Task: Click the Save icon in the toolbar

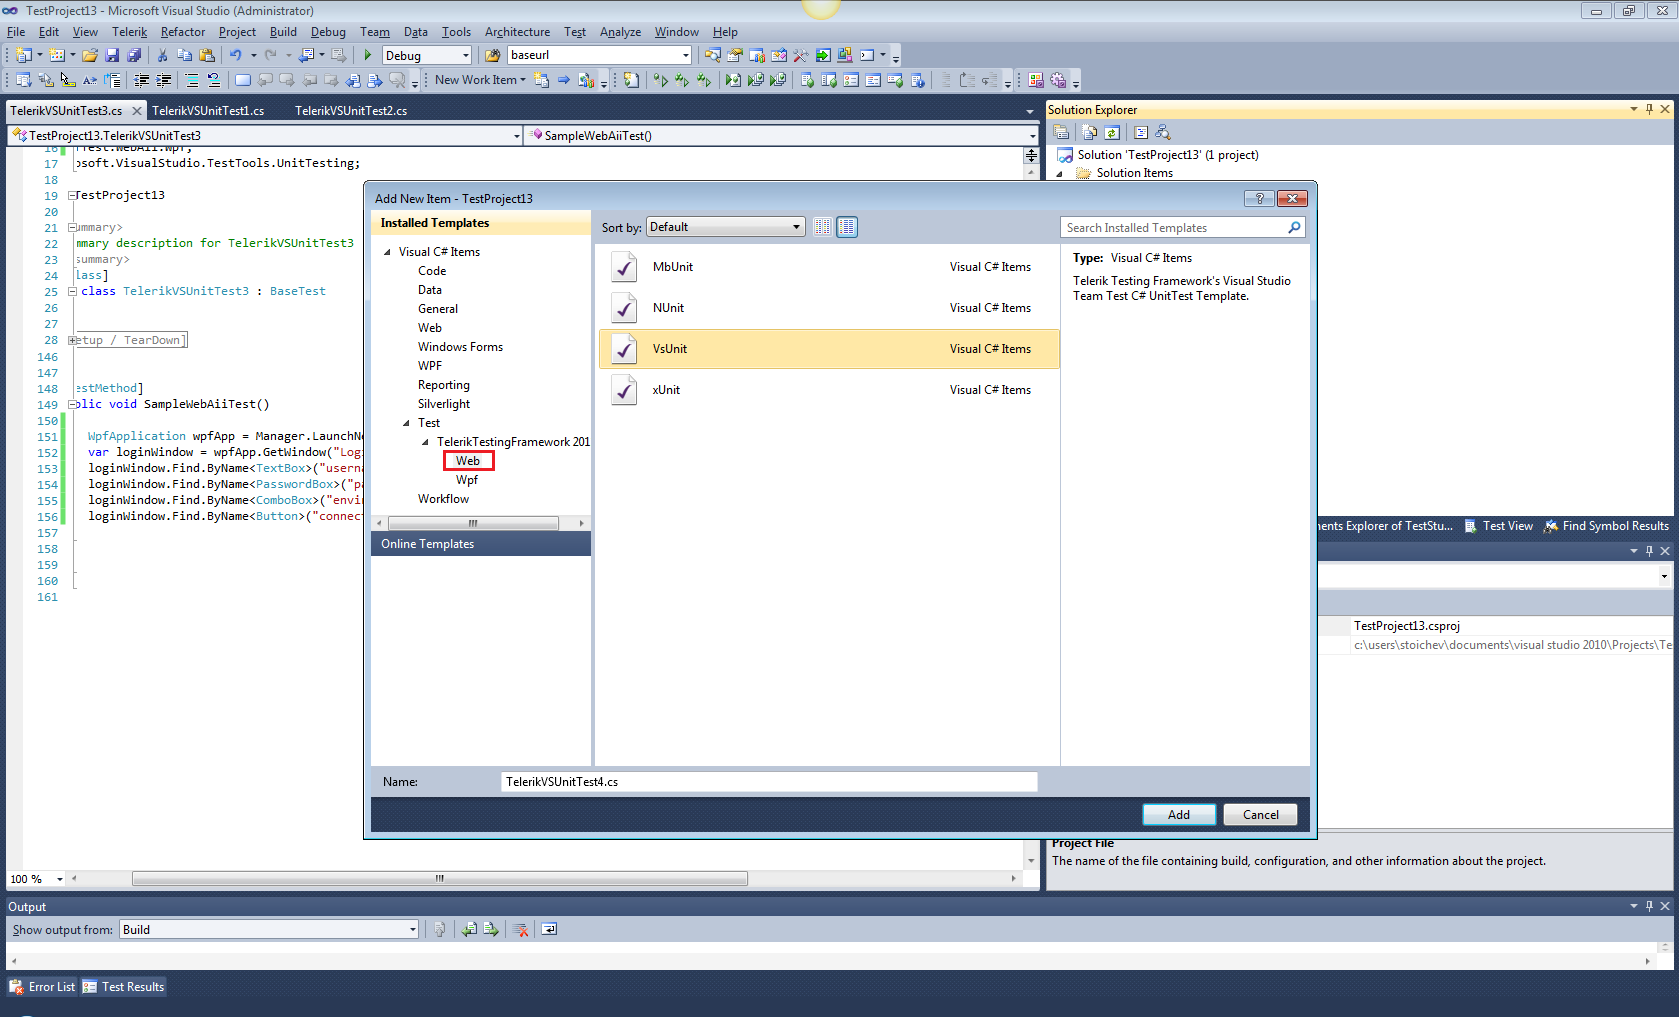Action: [112, 55]
